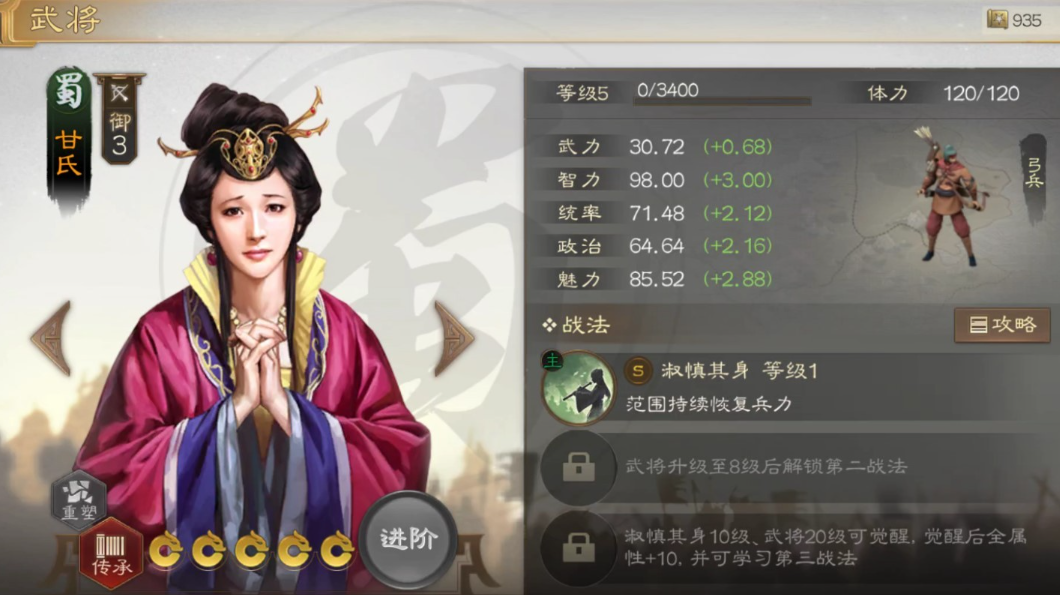Open the 重塑 reshape icon

coord(80,500)
